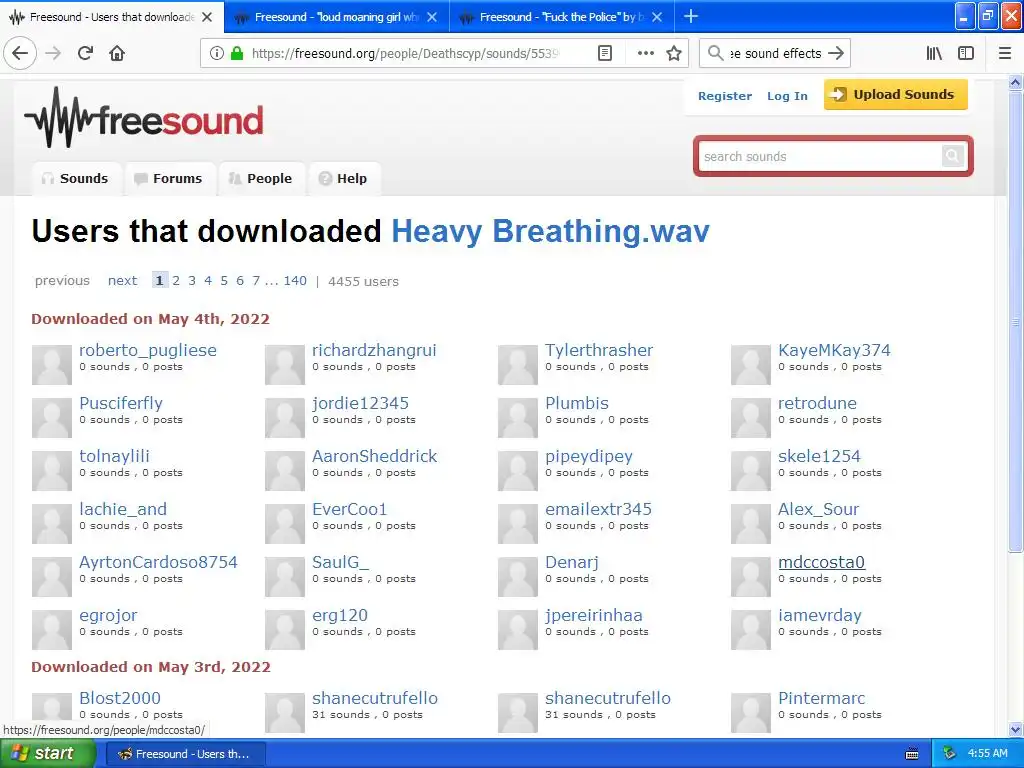This screenshot has width=1024, height=768.
Task: Click the scrollbar down arrow
Action: (1016, 730)
